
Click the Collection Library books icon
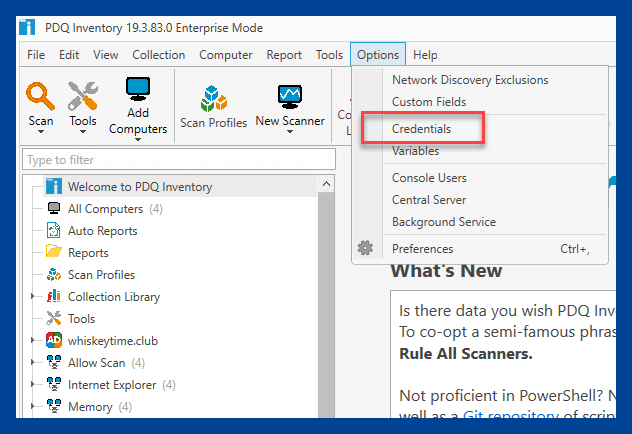[54, 296]
